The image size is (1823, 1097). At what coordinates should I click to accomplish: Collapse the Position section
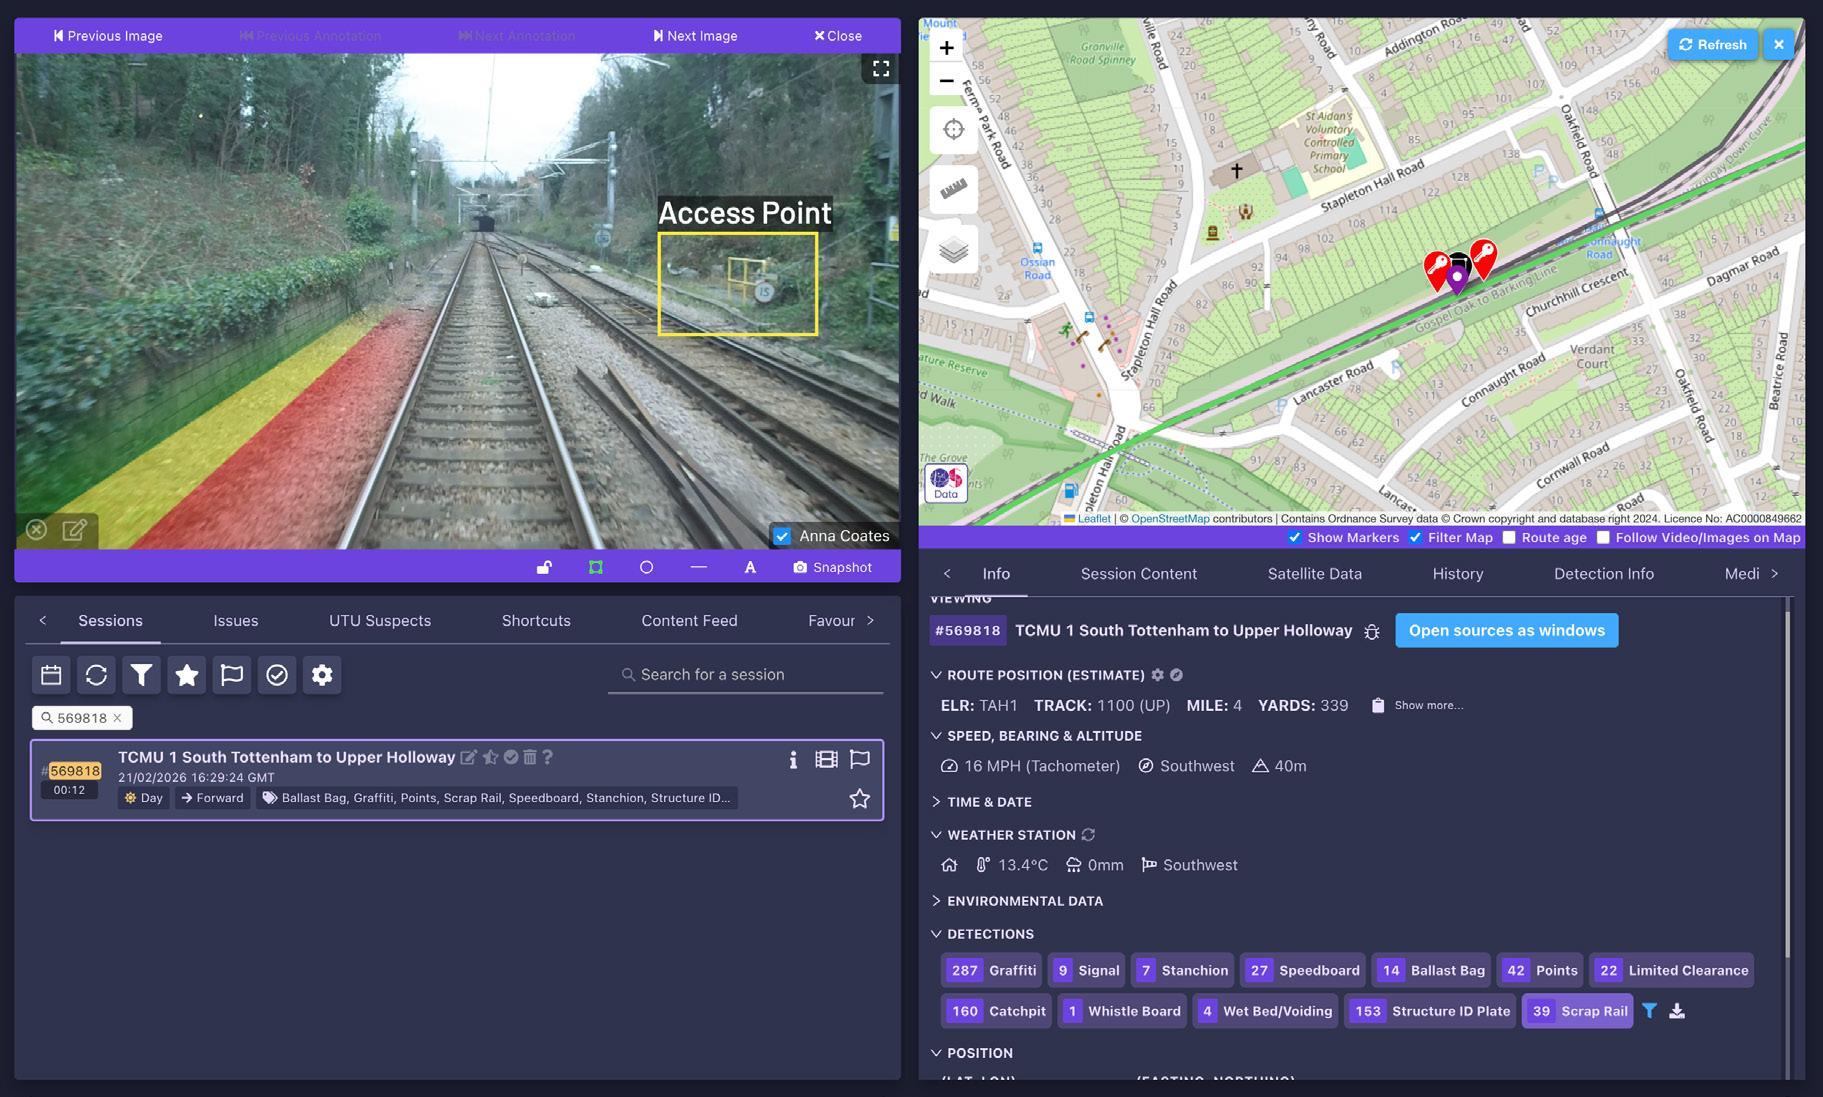tap(936, 1053)
